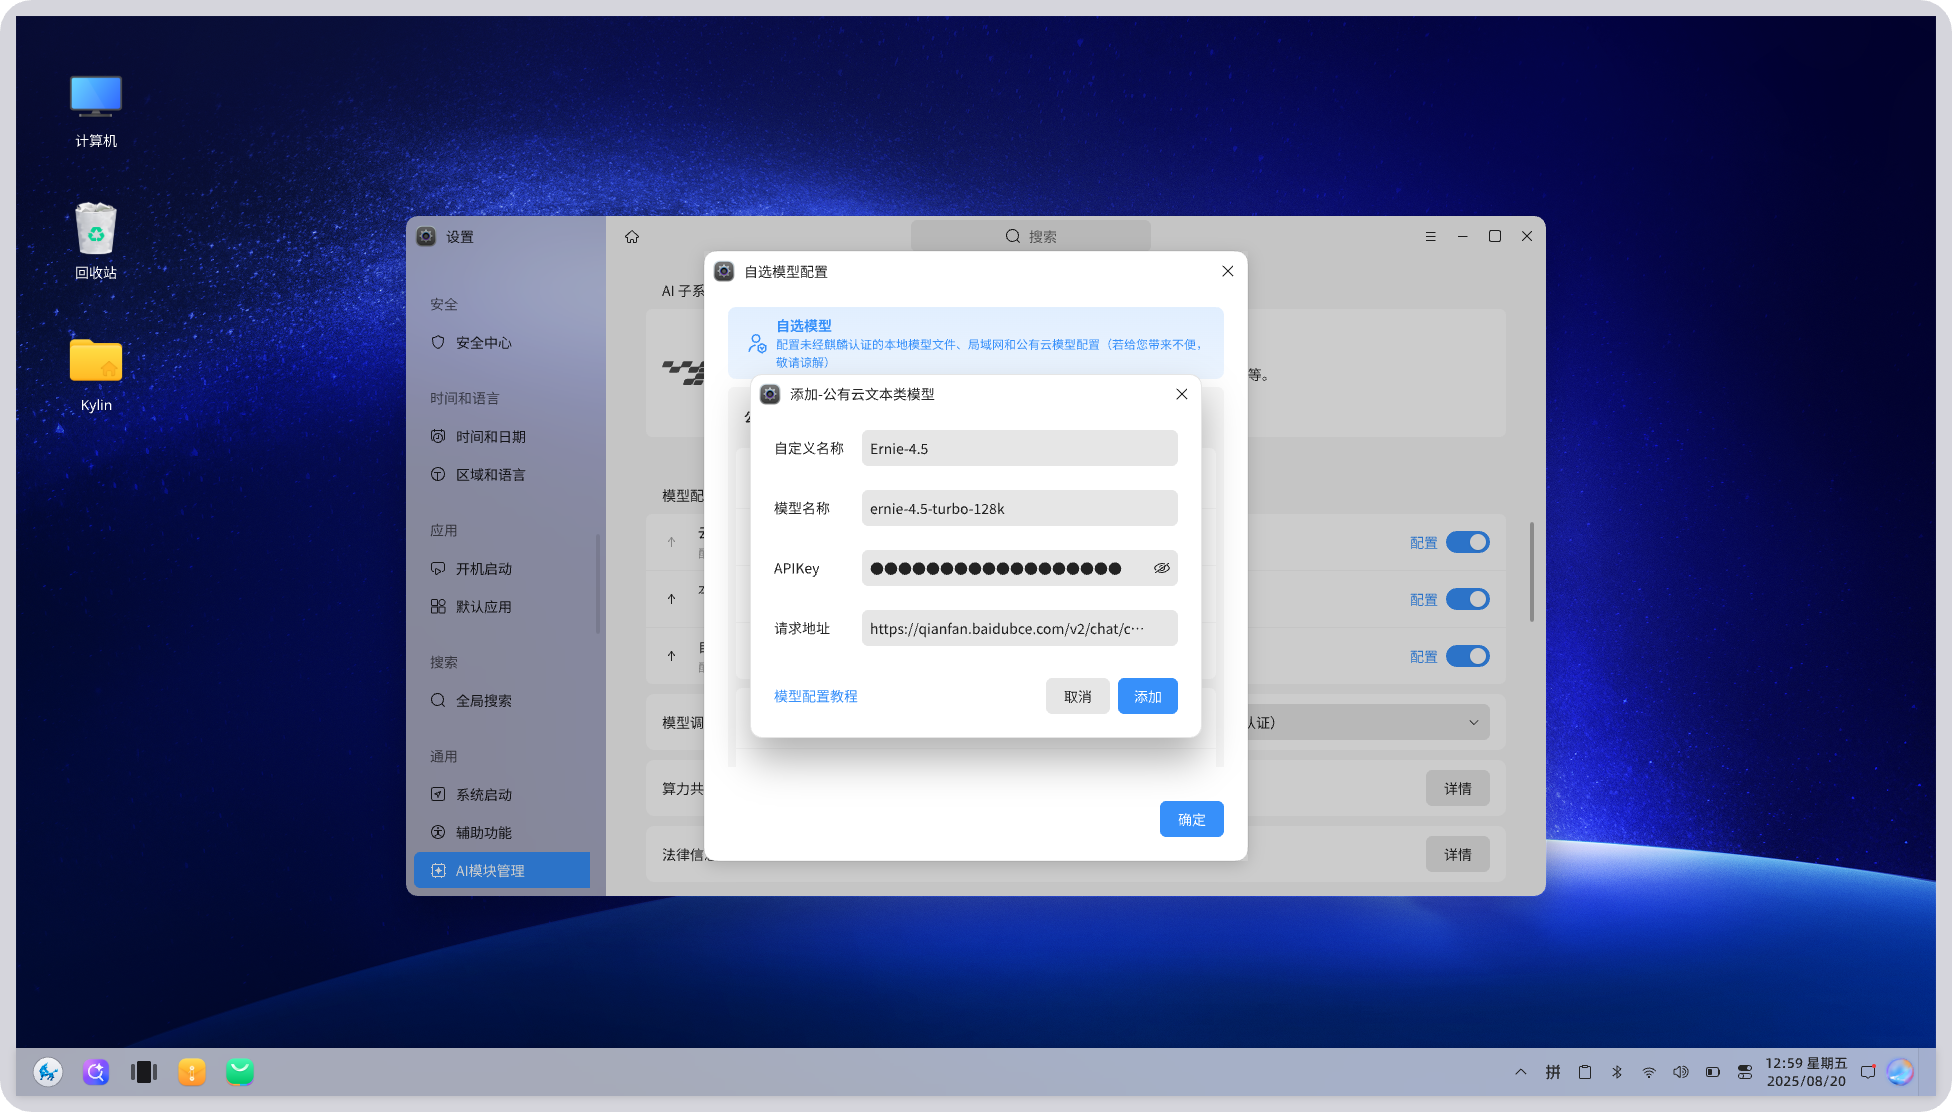1952x1112 pixels.
Task: Reveal the APIKey with eye icon
Action: (x=1161, y=568)
